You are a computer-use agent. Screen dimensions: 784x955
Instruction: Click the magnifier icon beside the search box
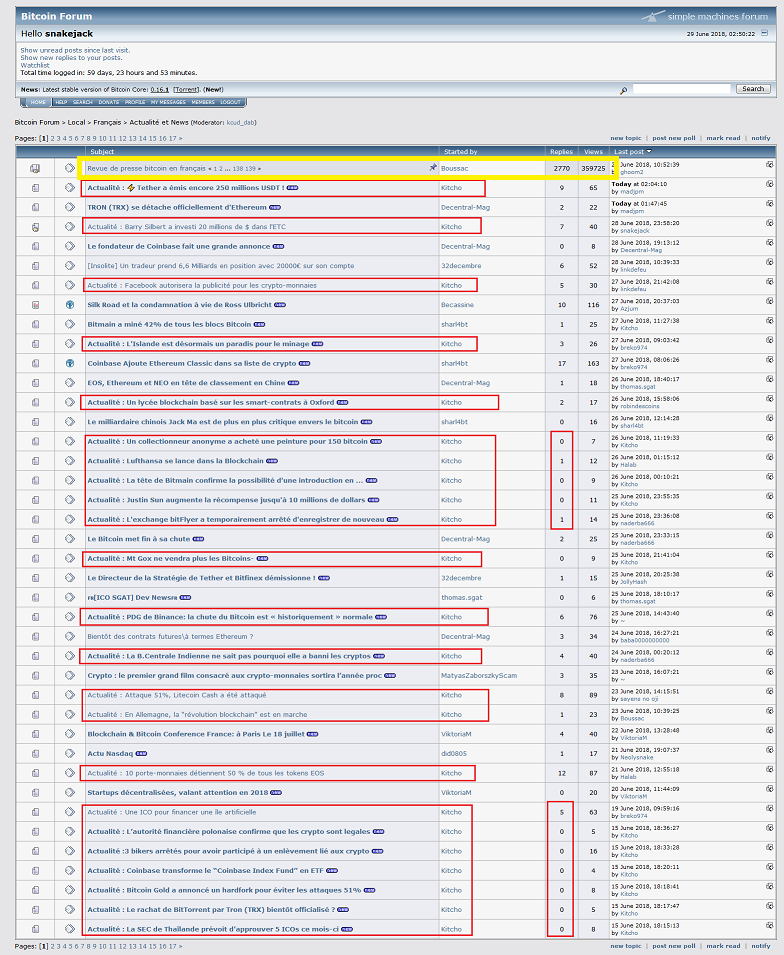(623, 90)
